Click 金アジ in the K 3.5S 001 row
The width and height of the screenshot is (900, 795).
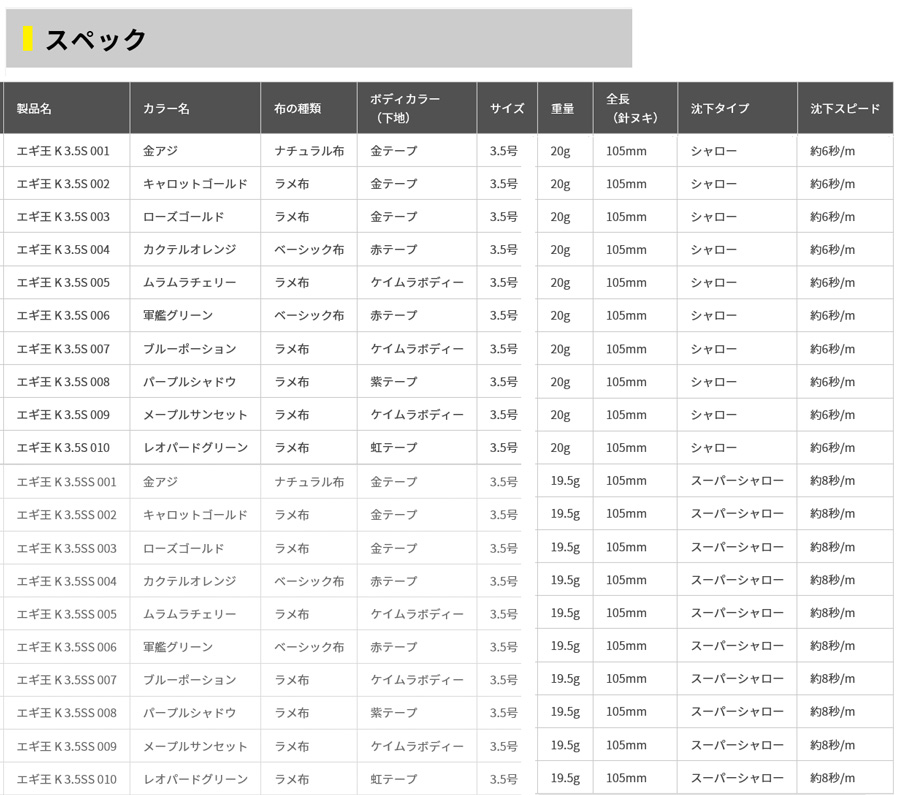[160, 151]
